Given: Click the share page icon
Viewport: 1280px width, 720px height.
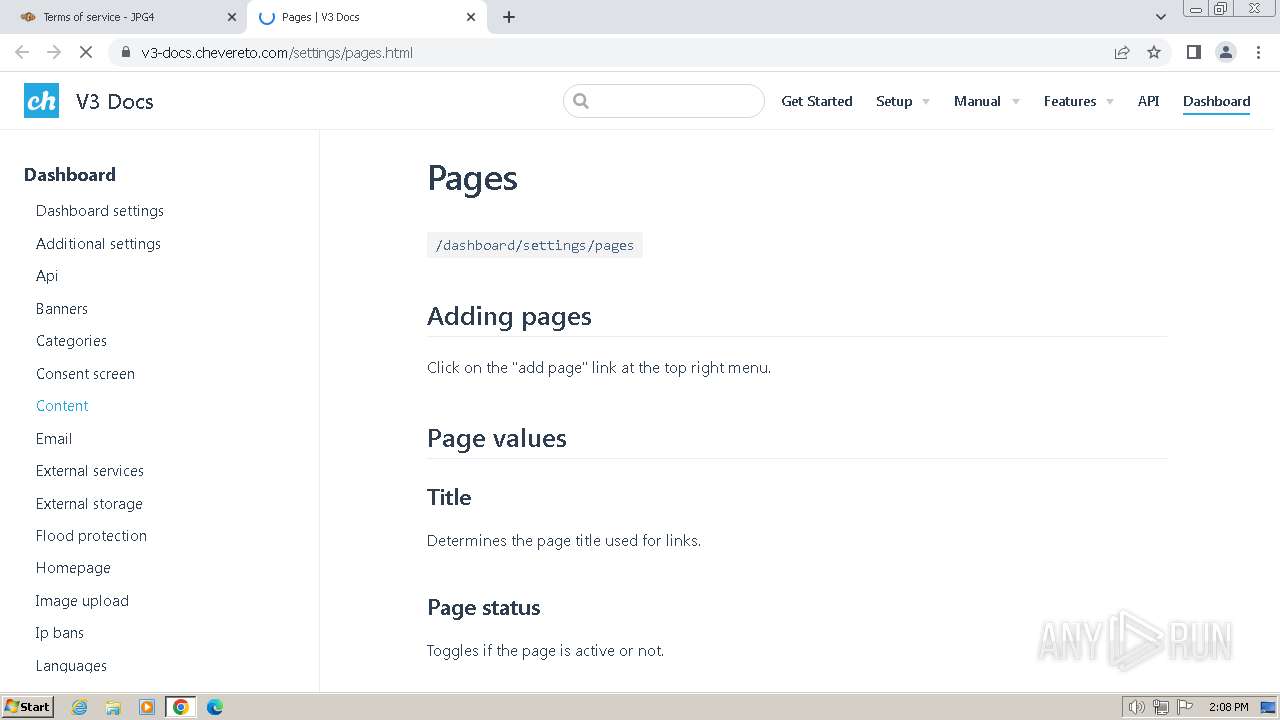Looking at the screenshot, I should tap(1122, 52).
